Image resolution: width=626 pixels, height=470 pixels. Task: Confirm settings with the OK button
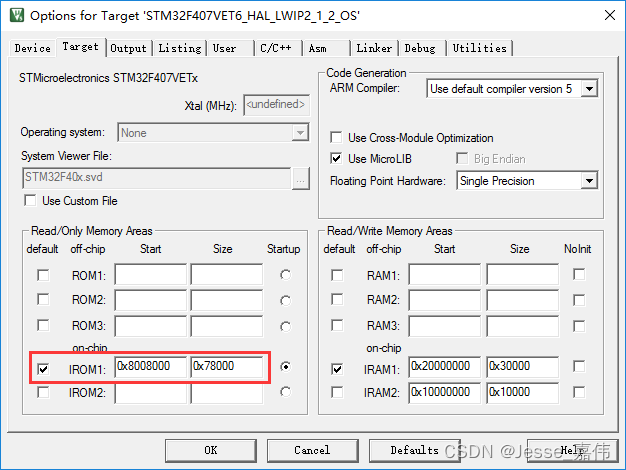(211, 450)
